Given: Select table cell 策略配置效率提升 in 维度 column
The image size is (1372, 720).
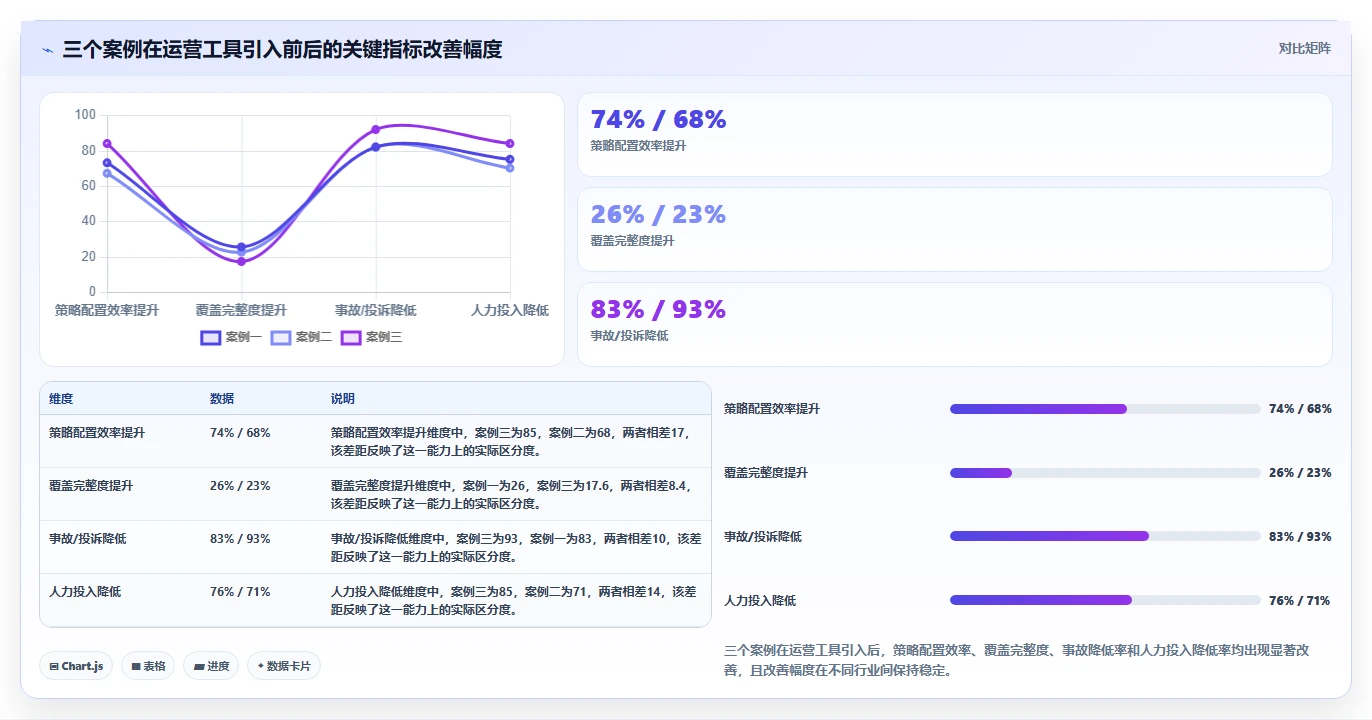Looking at the screenshot, I should pyautogui.click(x=97, y=433).
